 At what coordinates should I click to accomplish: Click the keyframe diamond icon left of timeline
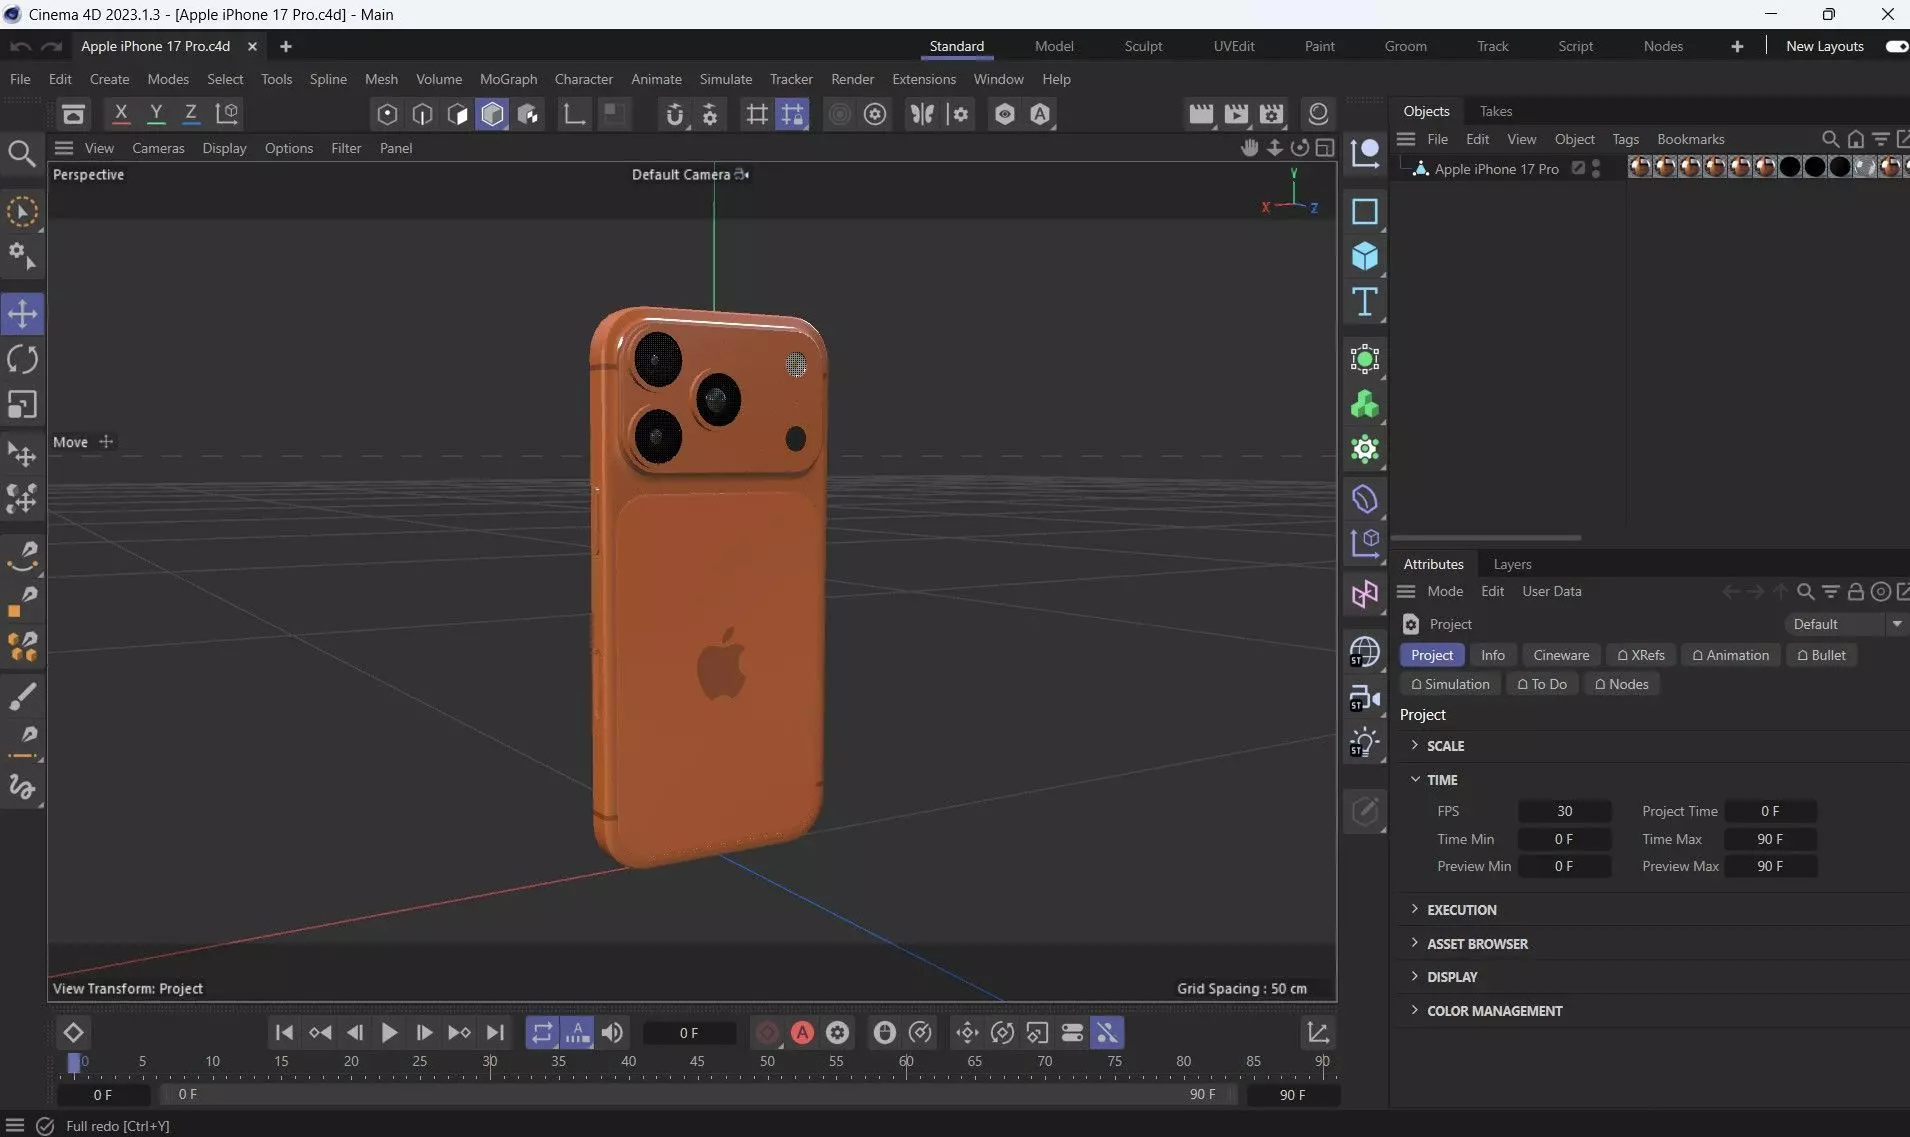(x=73, y=1032)
